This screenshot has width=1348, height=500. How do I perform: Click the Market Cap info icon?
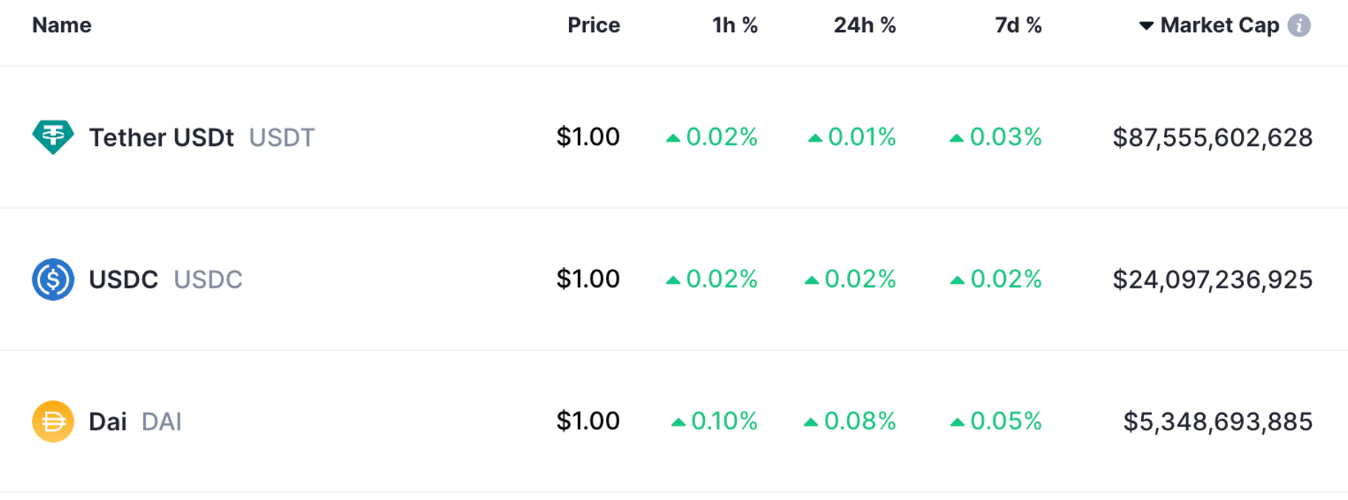1299,26
